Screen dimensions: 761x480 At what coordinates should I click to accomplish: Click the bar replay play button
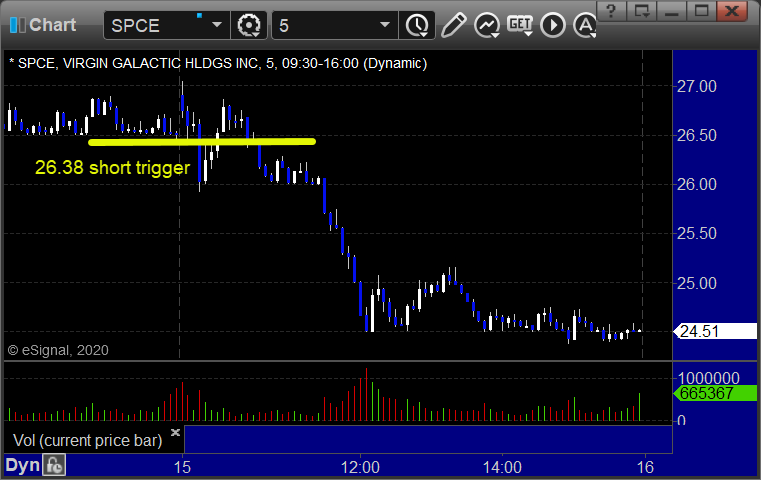553,25
